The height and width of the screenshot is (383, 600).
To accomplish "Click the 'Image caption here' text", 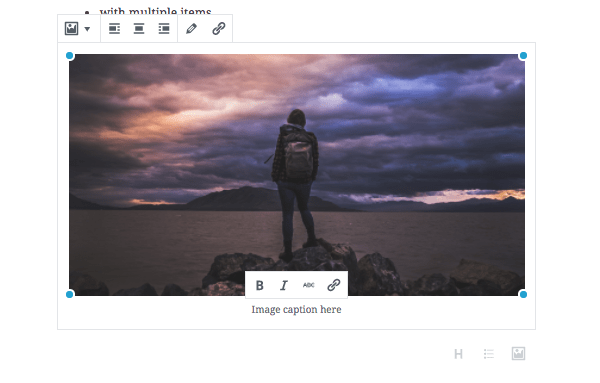I will click(x=296, y=310).
